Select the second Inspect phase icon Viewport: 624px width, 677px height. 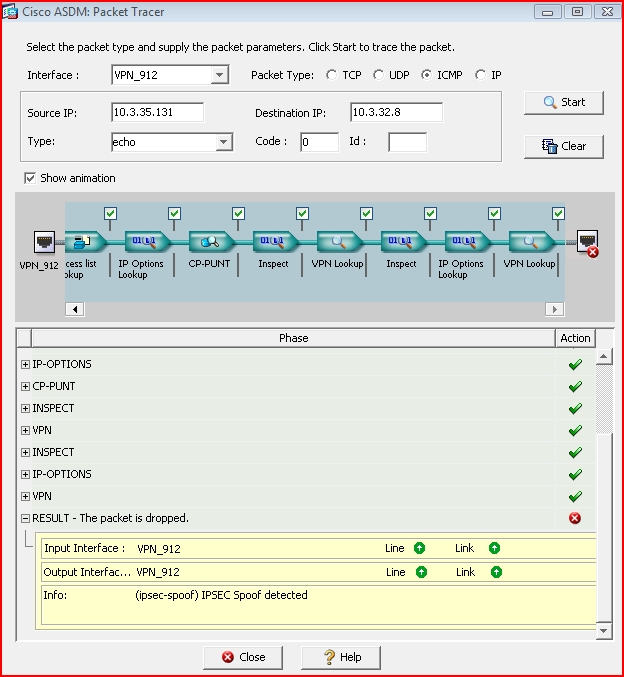402,242
